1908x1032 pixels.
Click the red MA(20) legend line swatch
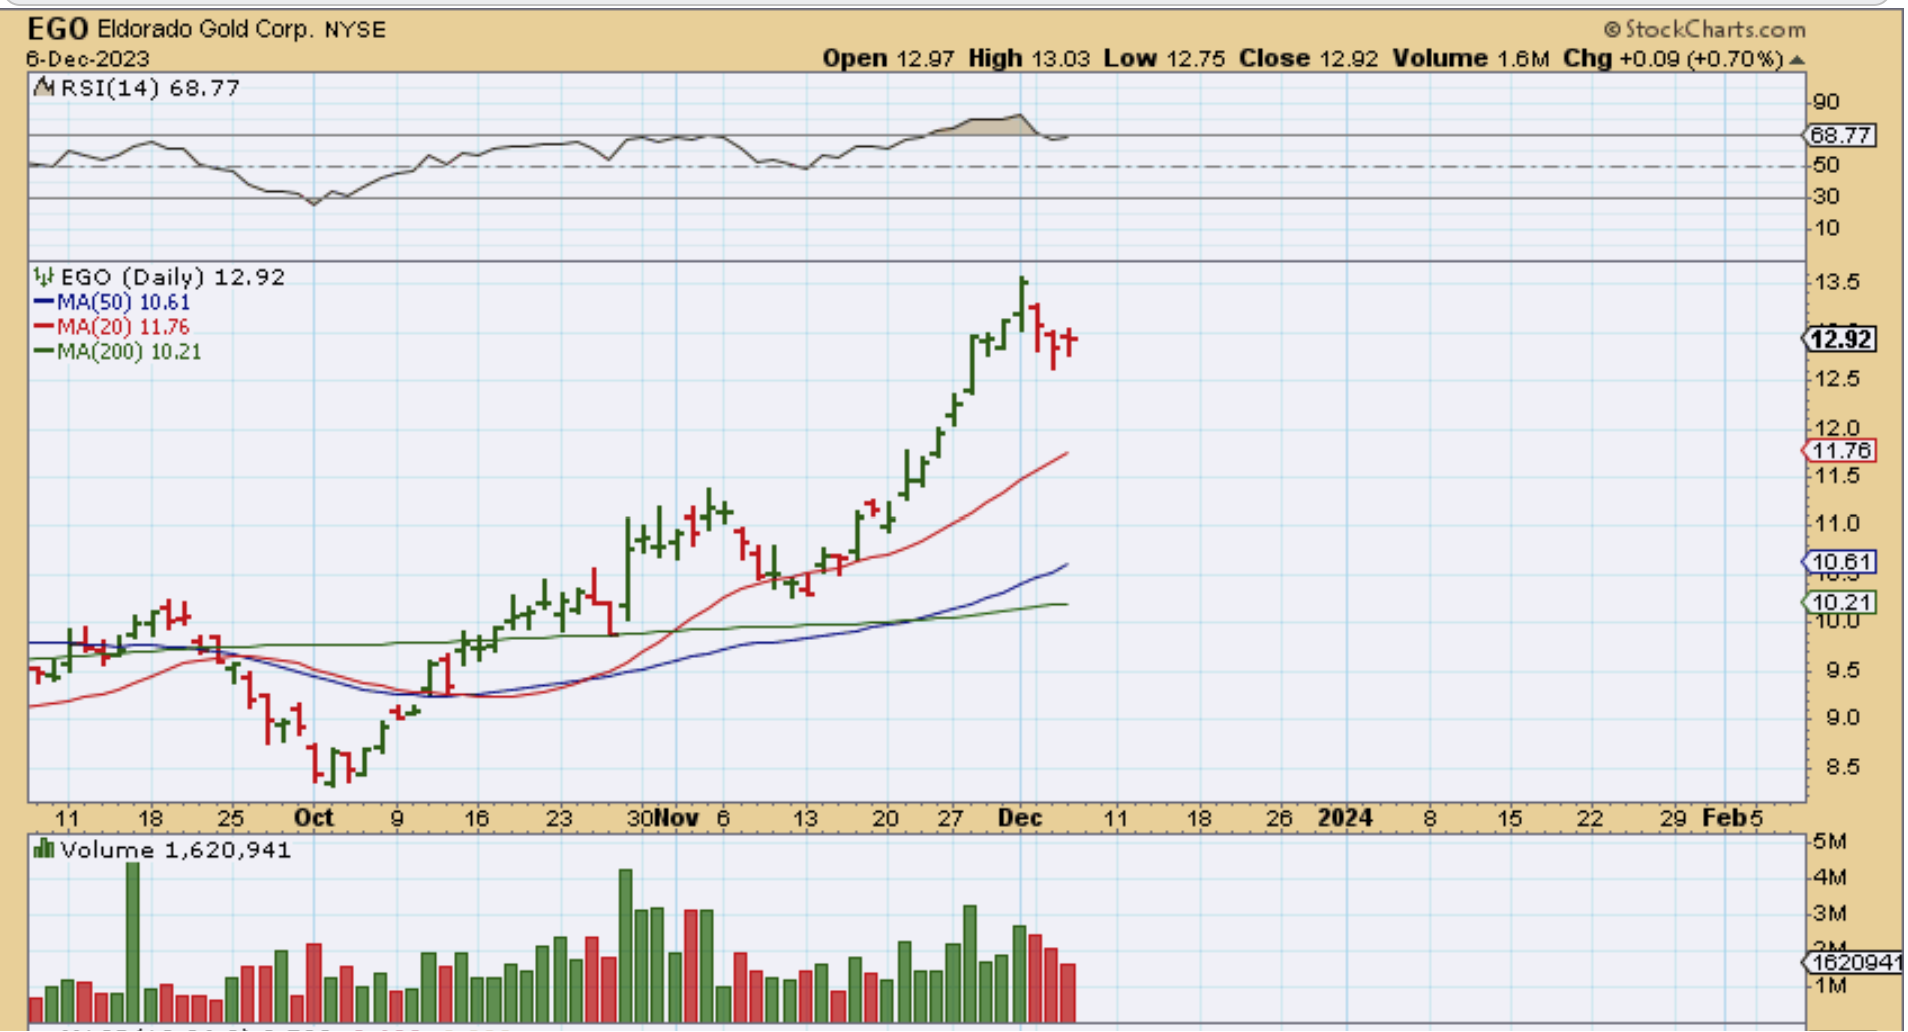[x=44, y=327]
